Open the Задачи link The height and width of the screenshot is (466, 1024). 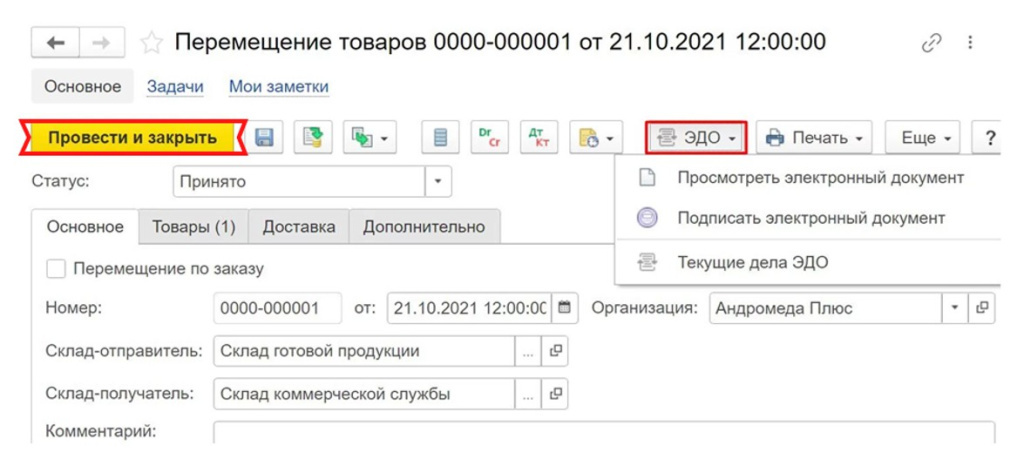click(175, 87)
